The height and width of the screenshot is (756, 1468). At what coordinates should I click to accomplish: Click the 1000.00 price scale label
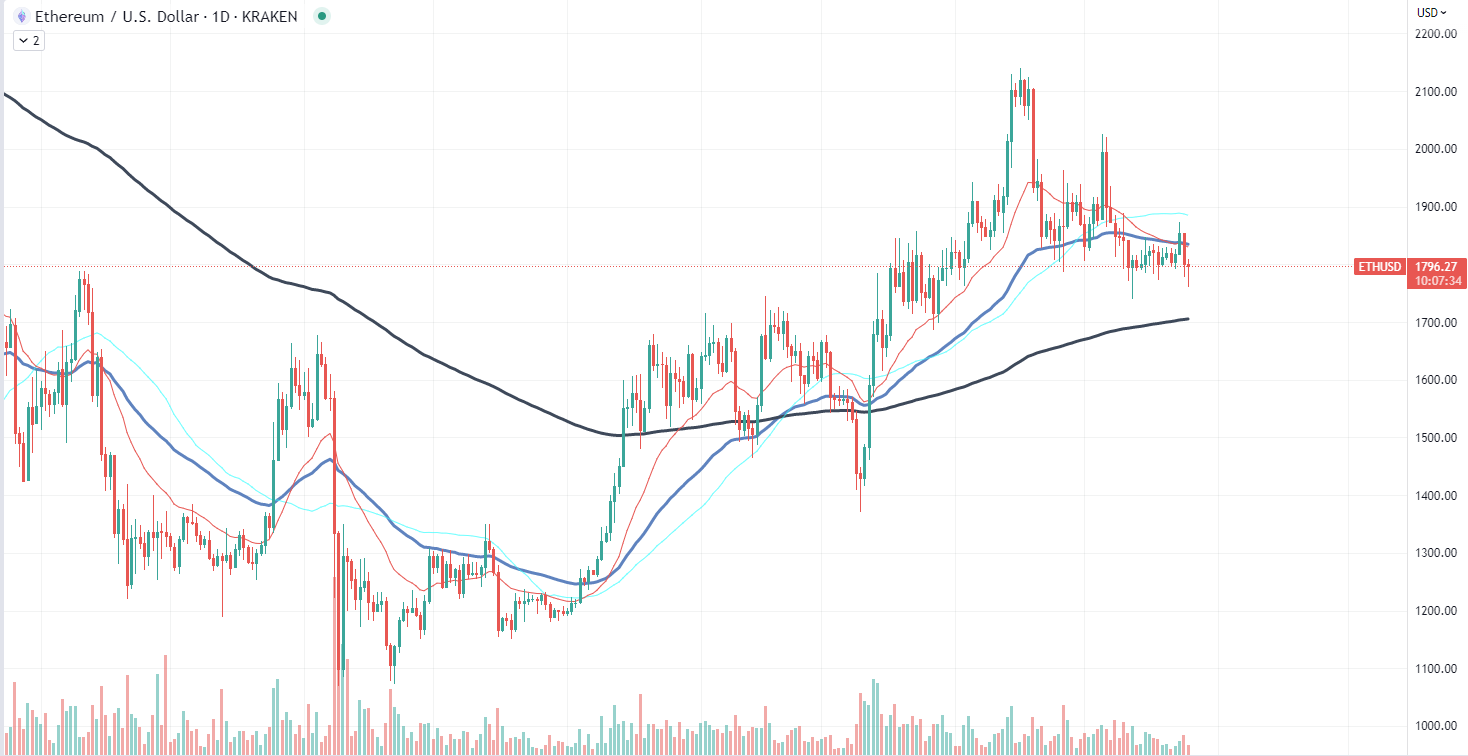(x=1434, y=726)
